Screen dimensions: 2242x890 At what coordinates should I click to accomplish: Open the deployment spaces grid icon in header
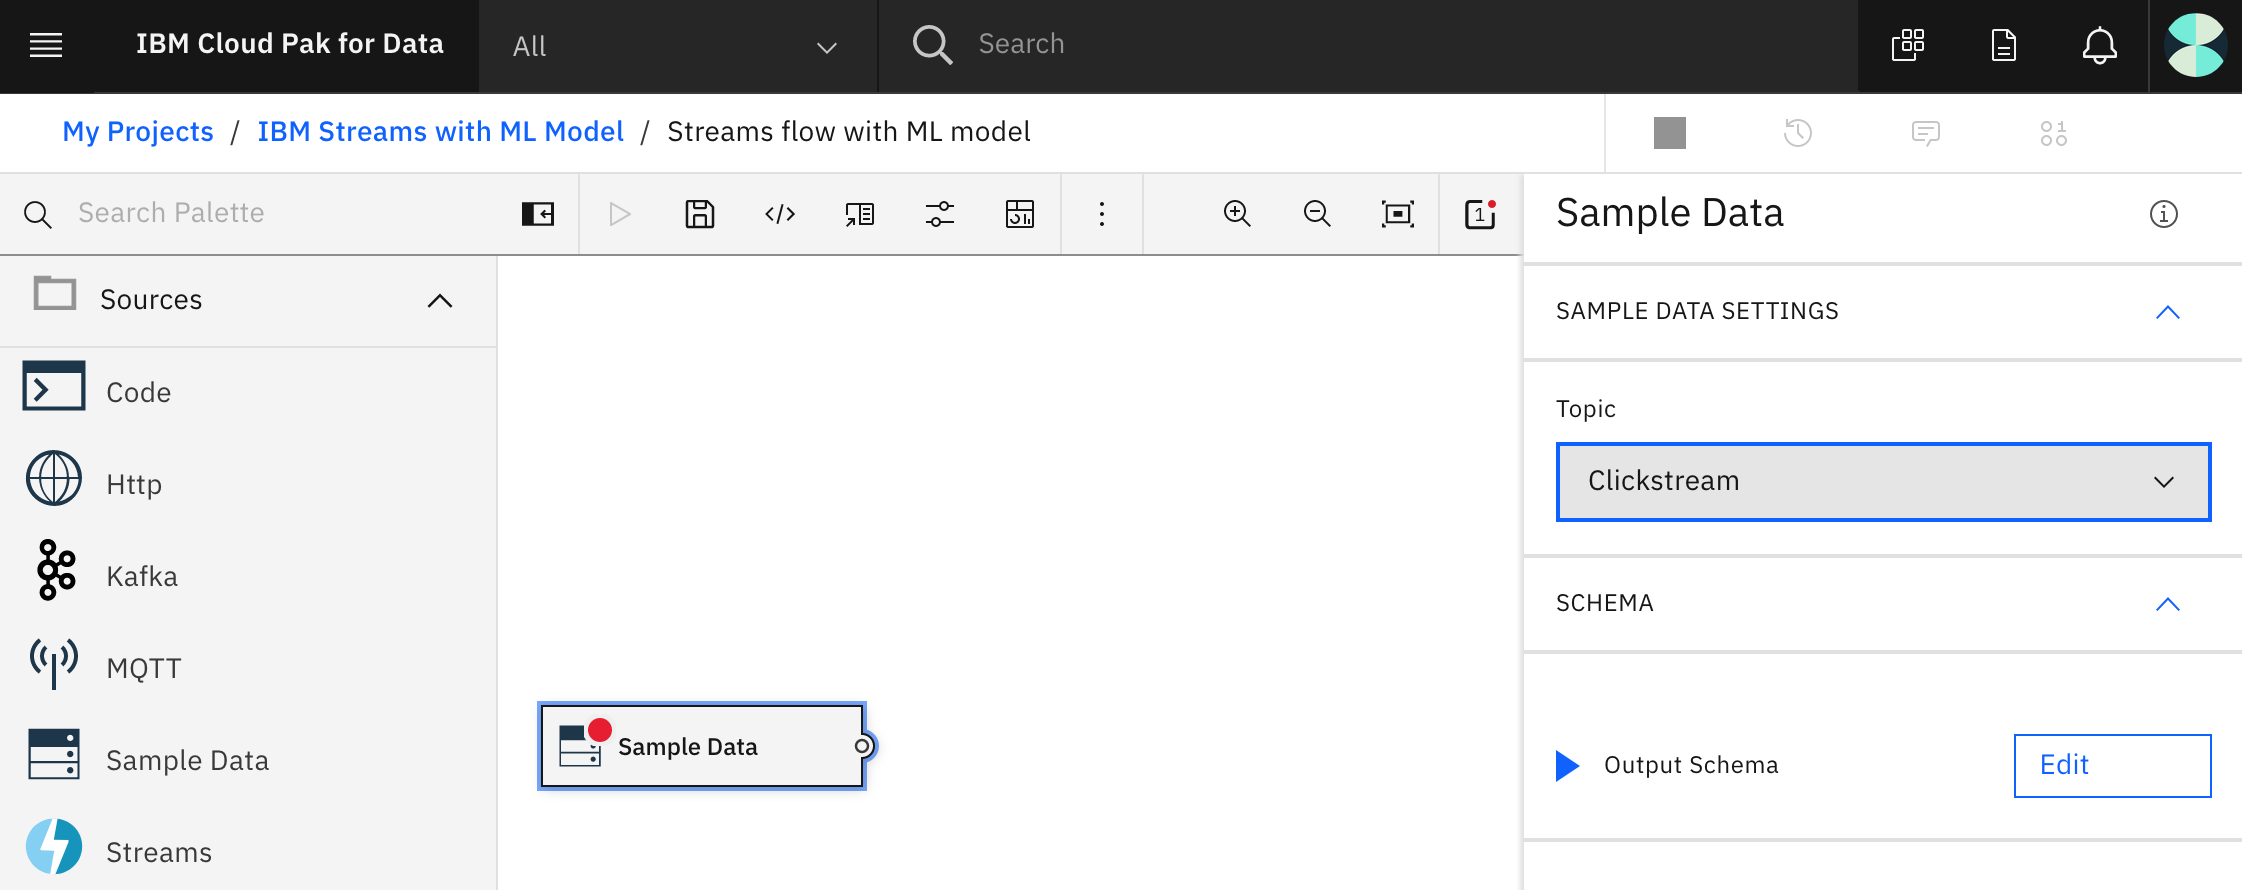point(1908,45)
